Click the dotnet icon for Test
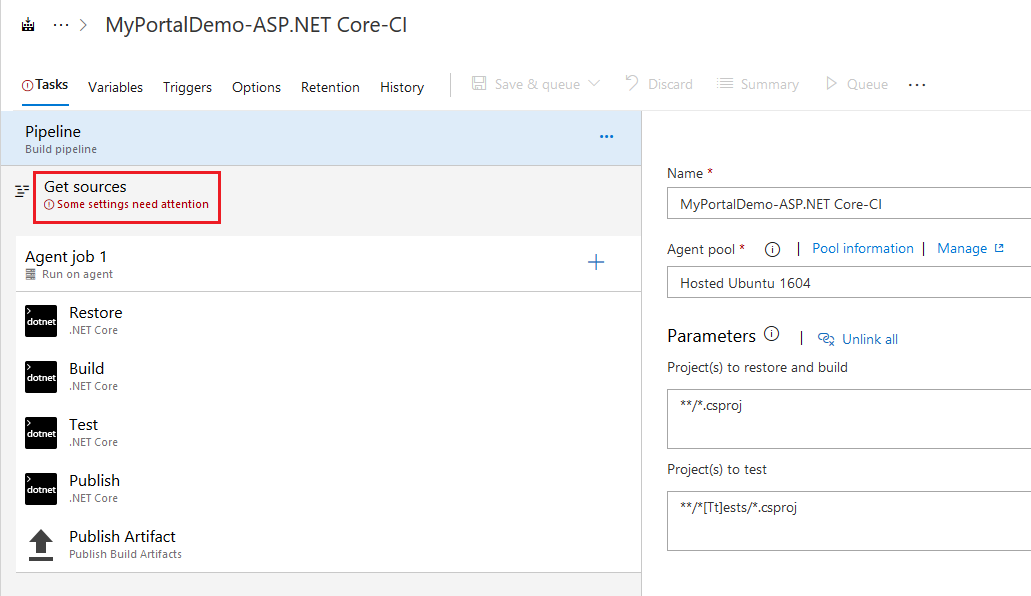This screenshot has width=1031, height=596. [x=41, y=433]
